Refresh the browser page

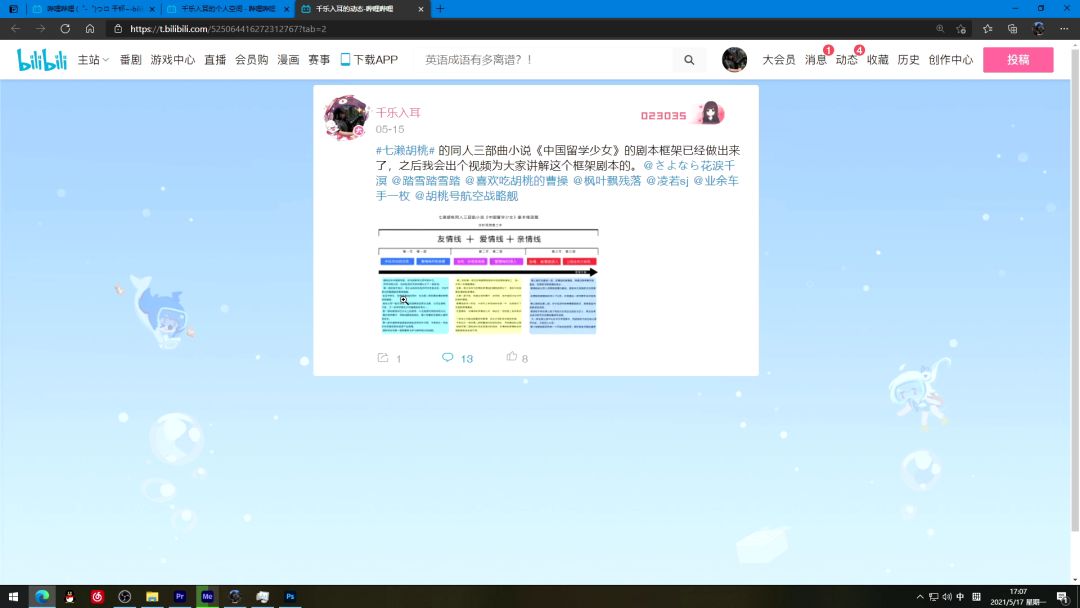pyautogui.click(x=65, y=29)
